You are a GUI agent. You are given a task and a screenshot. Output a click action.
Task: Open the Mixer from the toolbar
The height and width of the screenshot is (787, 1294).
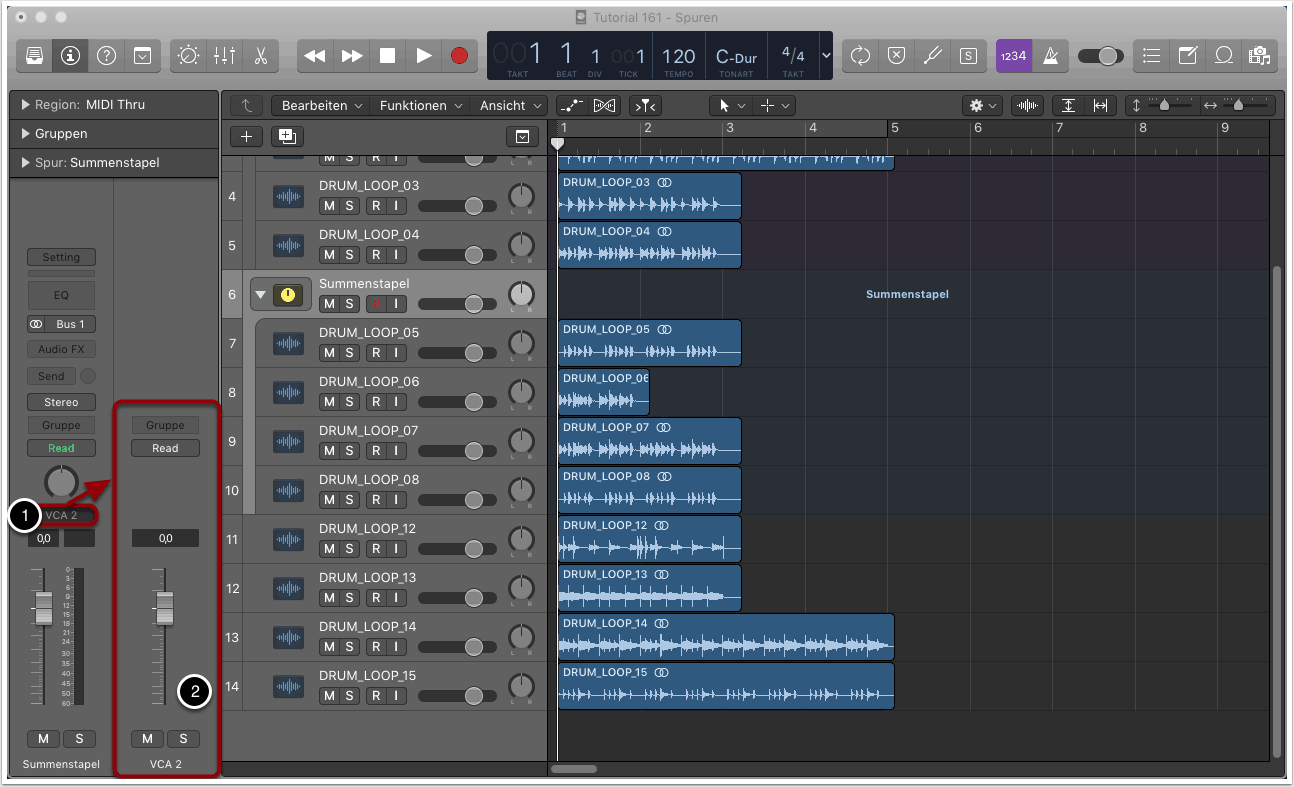pos(224,56)
